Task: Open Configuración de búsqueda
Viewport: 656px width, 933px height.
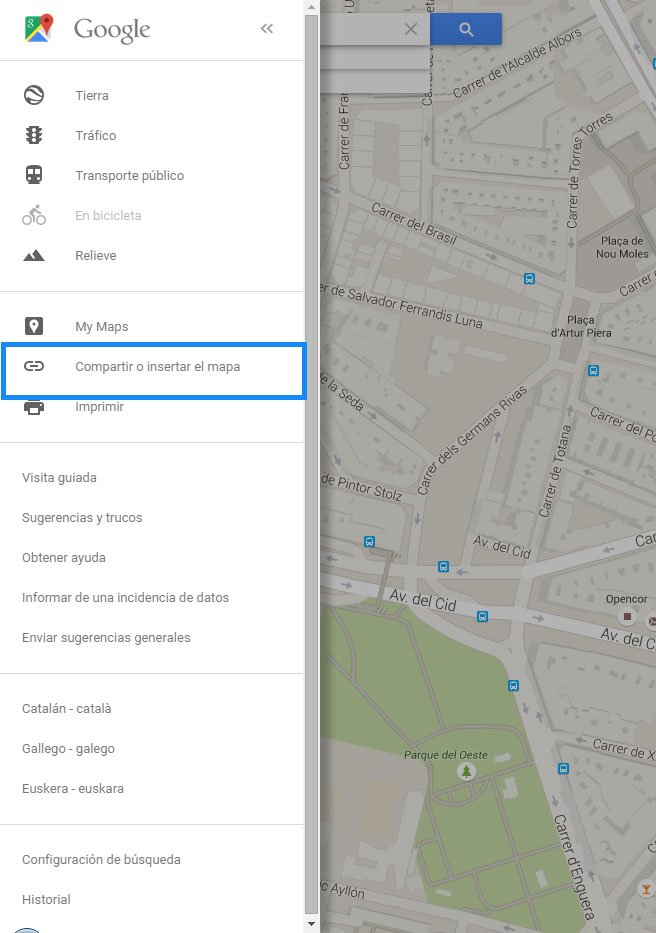Action: 101,860
